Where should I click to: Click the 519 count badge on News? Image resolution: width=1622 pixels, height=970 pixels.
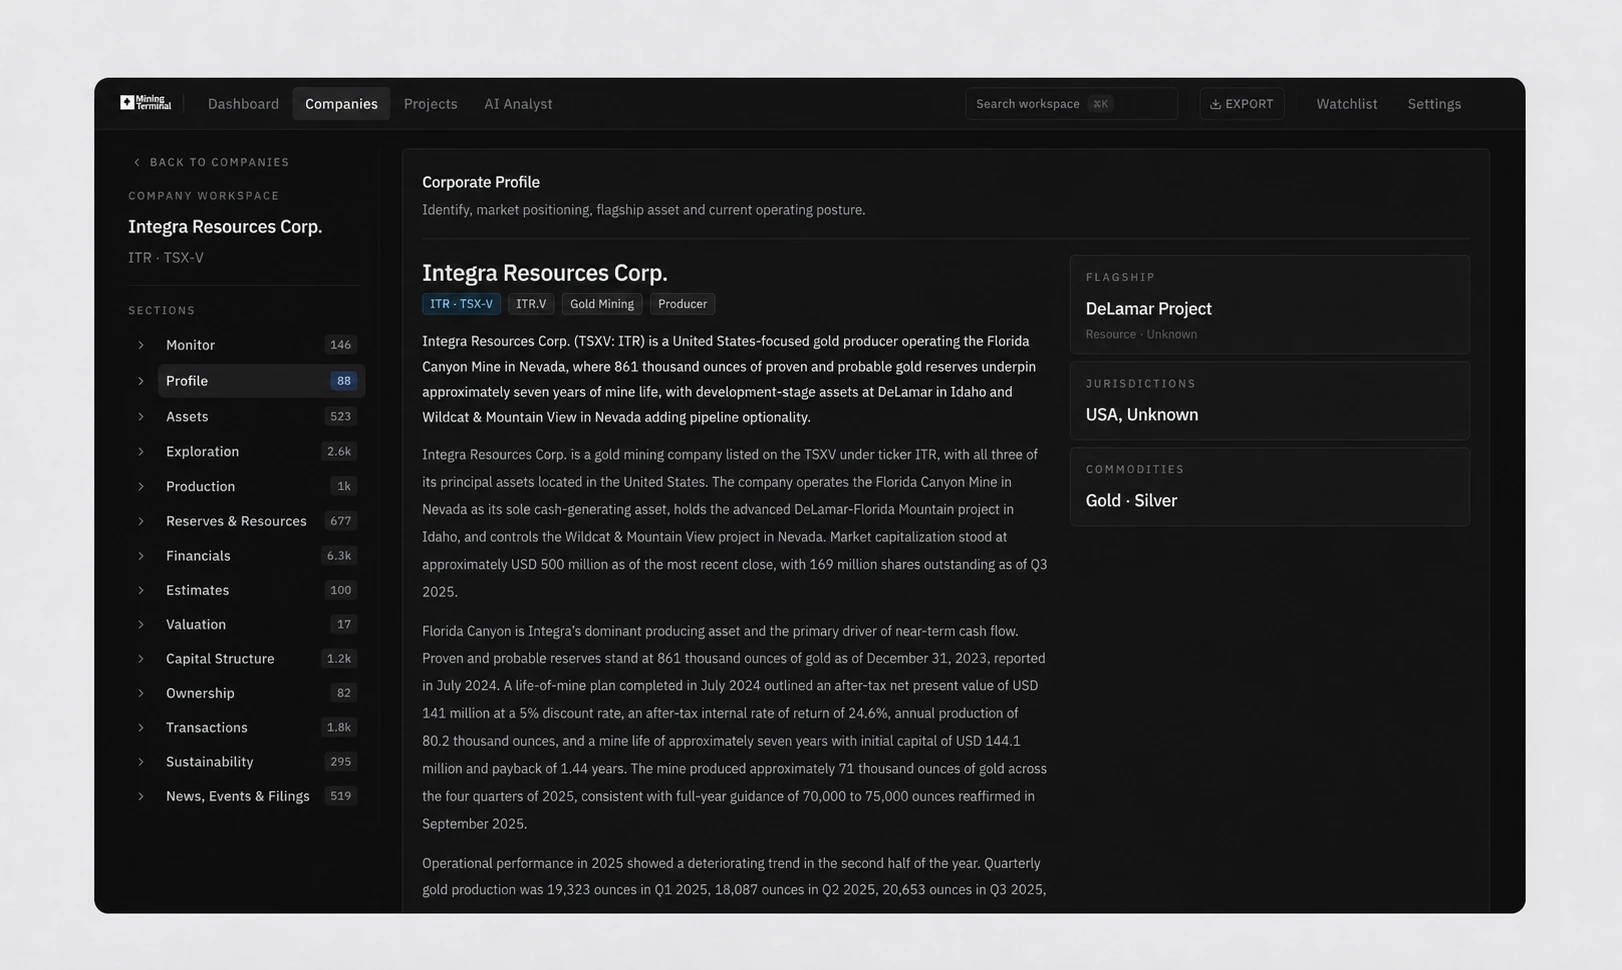(341, 797)
